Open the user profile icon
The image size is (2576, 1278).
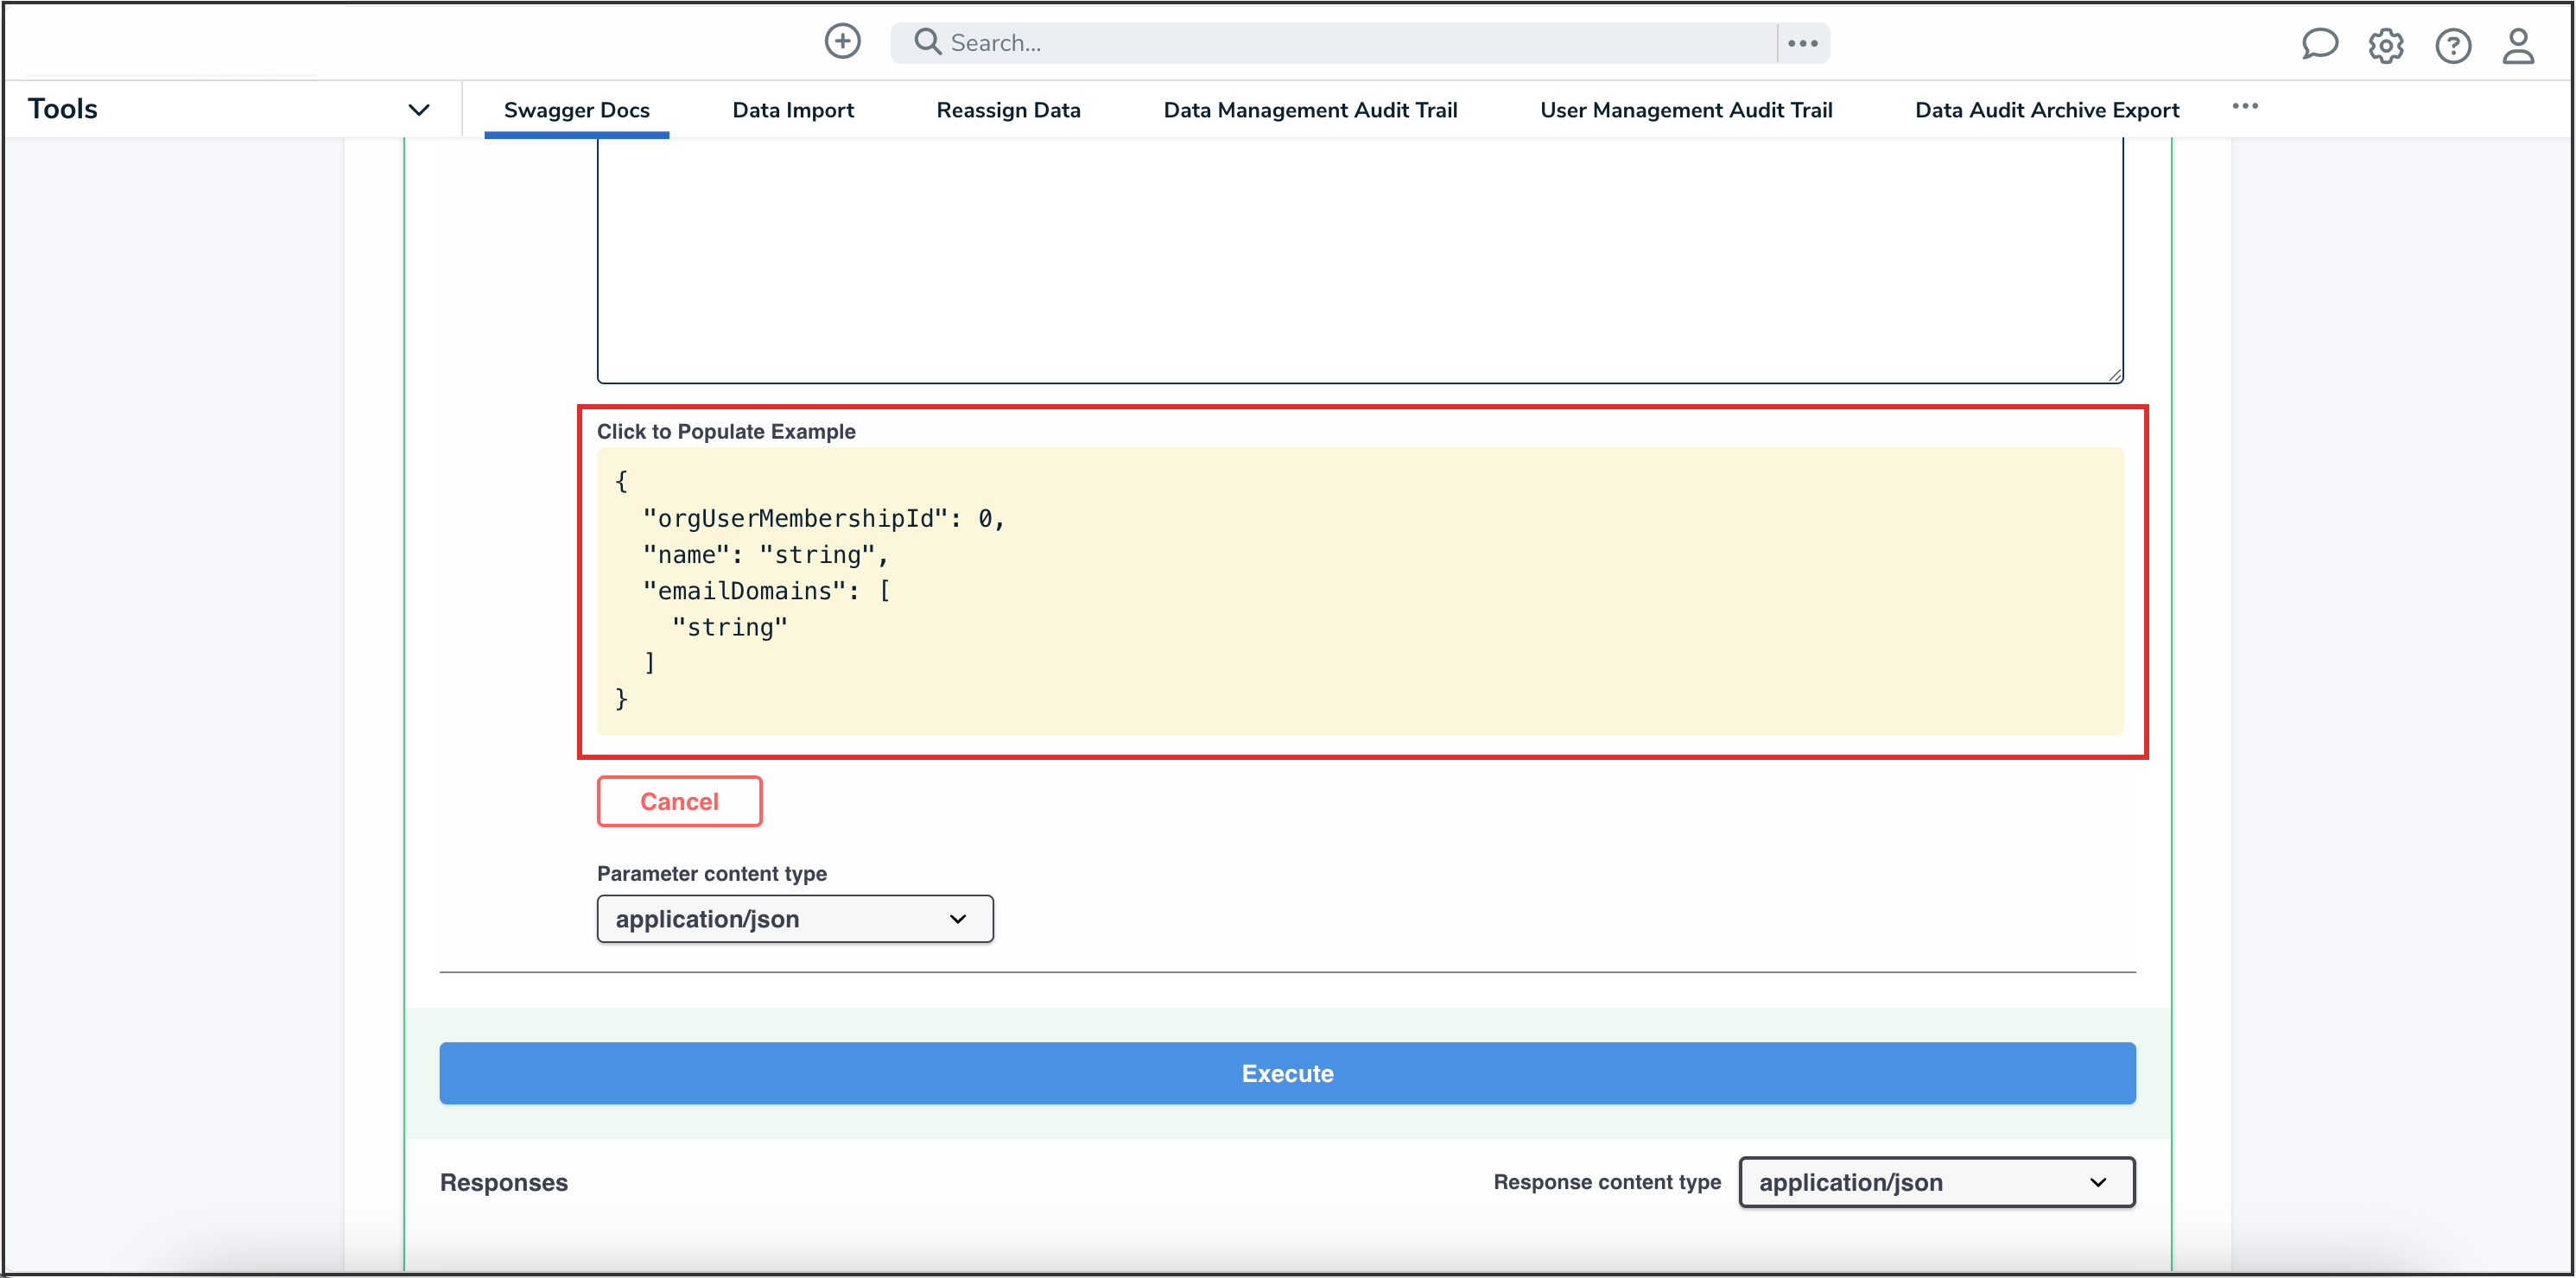(x=2519, y=46)
